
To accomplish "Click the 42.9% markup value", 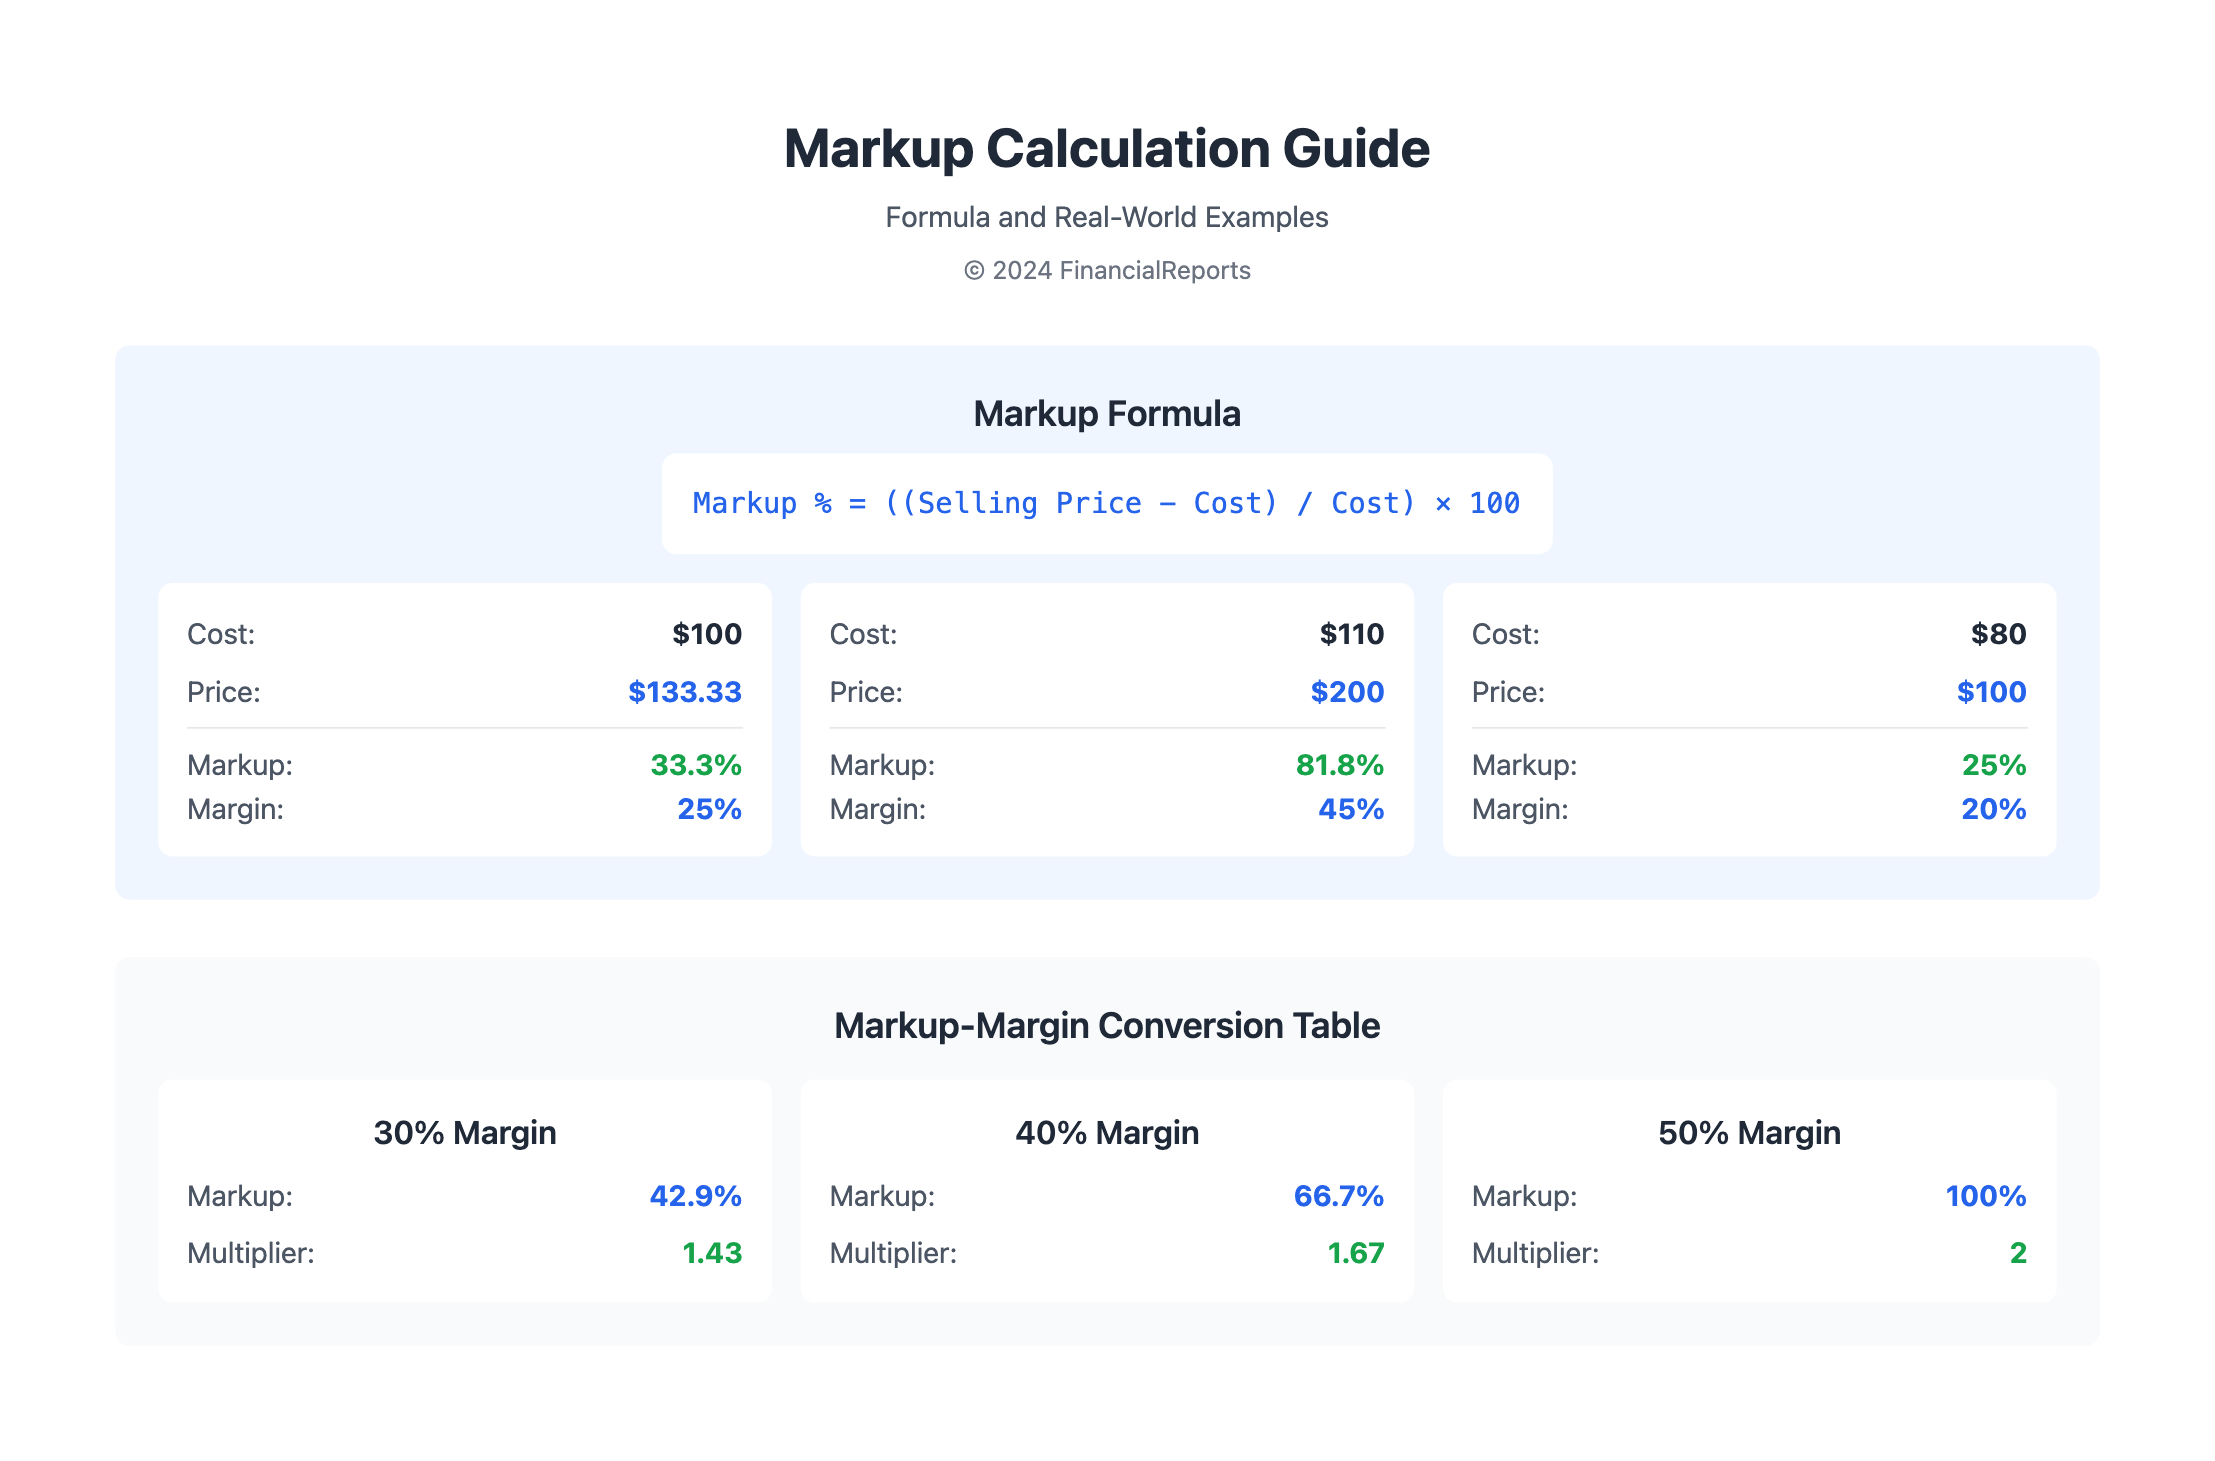I will point(695,1196).
